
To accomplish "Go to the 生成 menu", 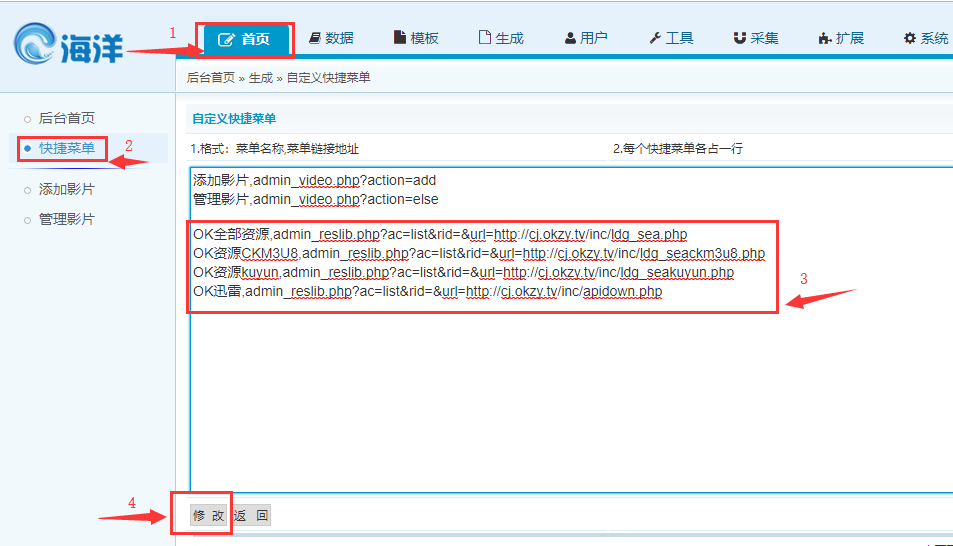I will [x=501, y=38].
